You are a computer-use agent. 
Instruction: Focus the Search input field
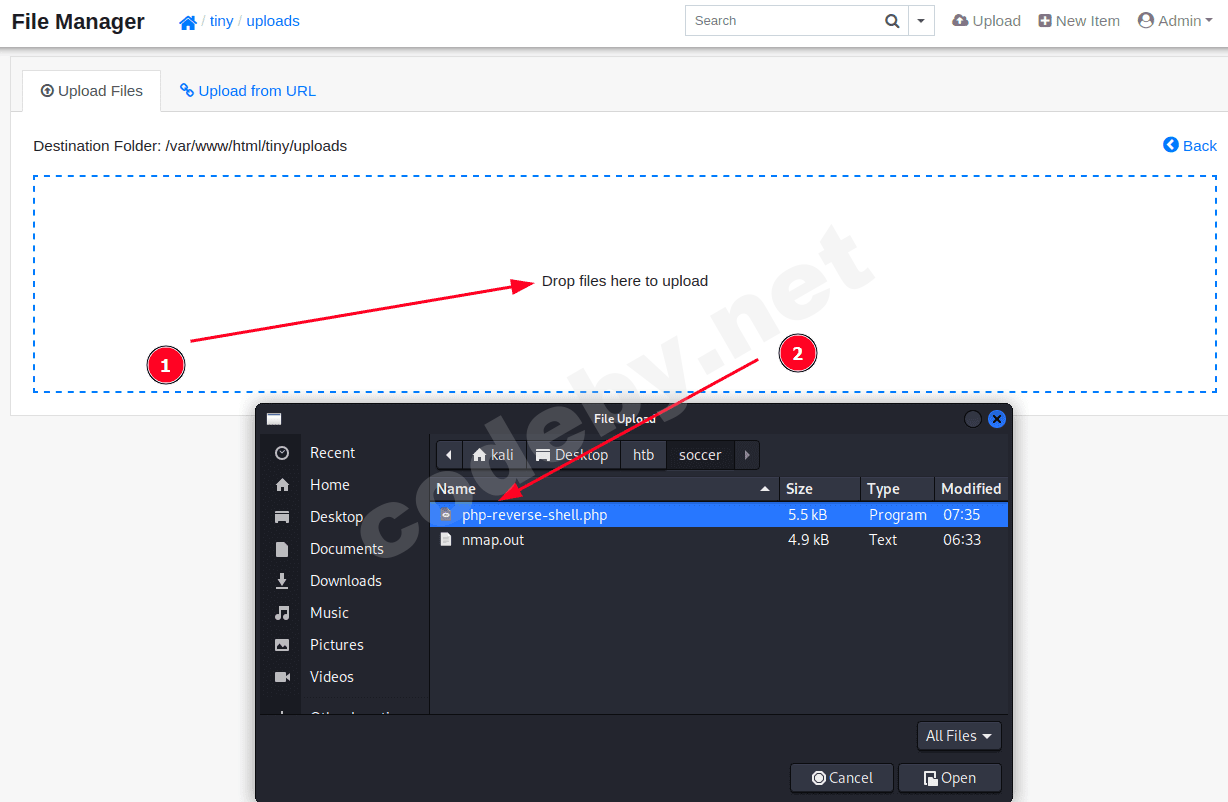point(782,20)
